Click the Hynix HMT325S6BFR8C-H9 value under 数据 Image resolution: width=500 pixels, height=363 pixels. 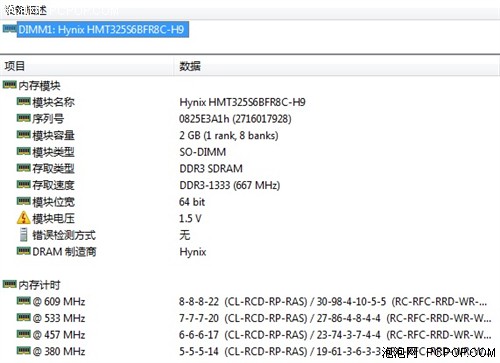click(x=242, y=102)
